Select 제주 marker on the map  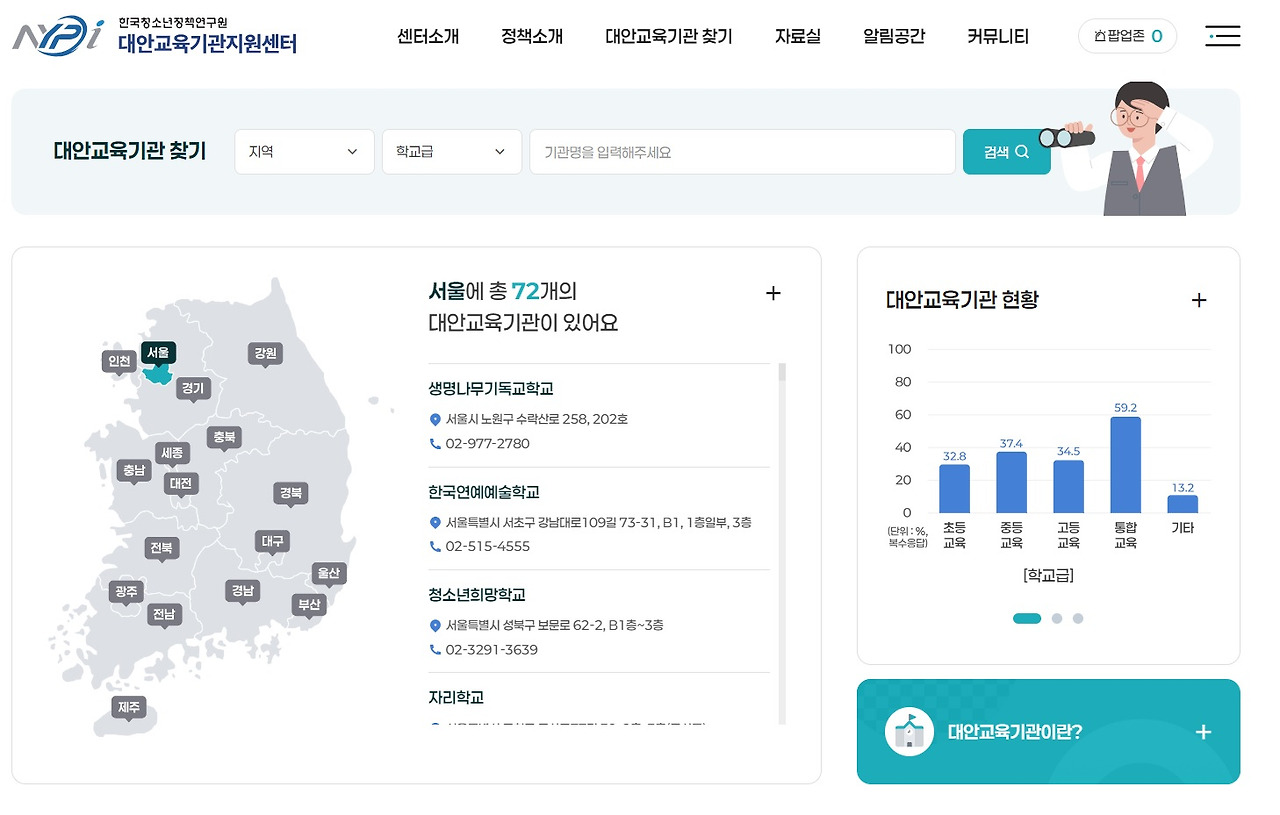(x=129, y=708)
